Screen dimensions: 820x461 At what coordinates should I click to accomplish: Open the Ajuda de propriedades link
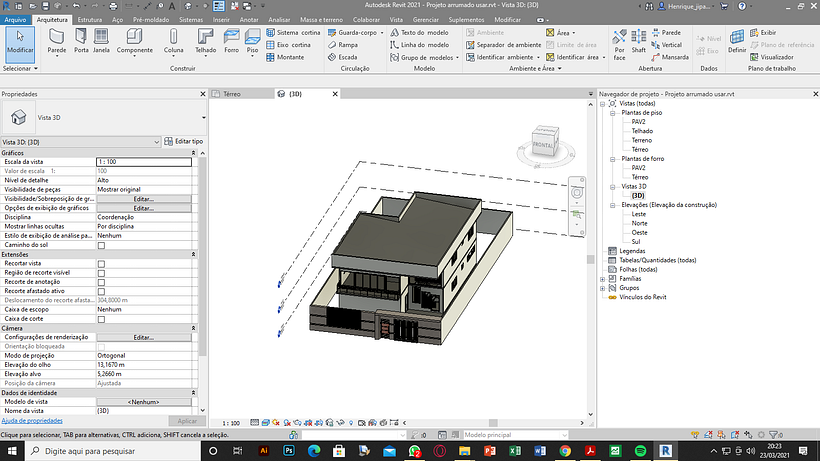point(32,421)
